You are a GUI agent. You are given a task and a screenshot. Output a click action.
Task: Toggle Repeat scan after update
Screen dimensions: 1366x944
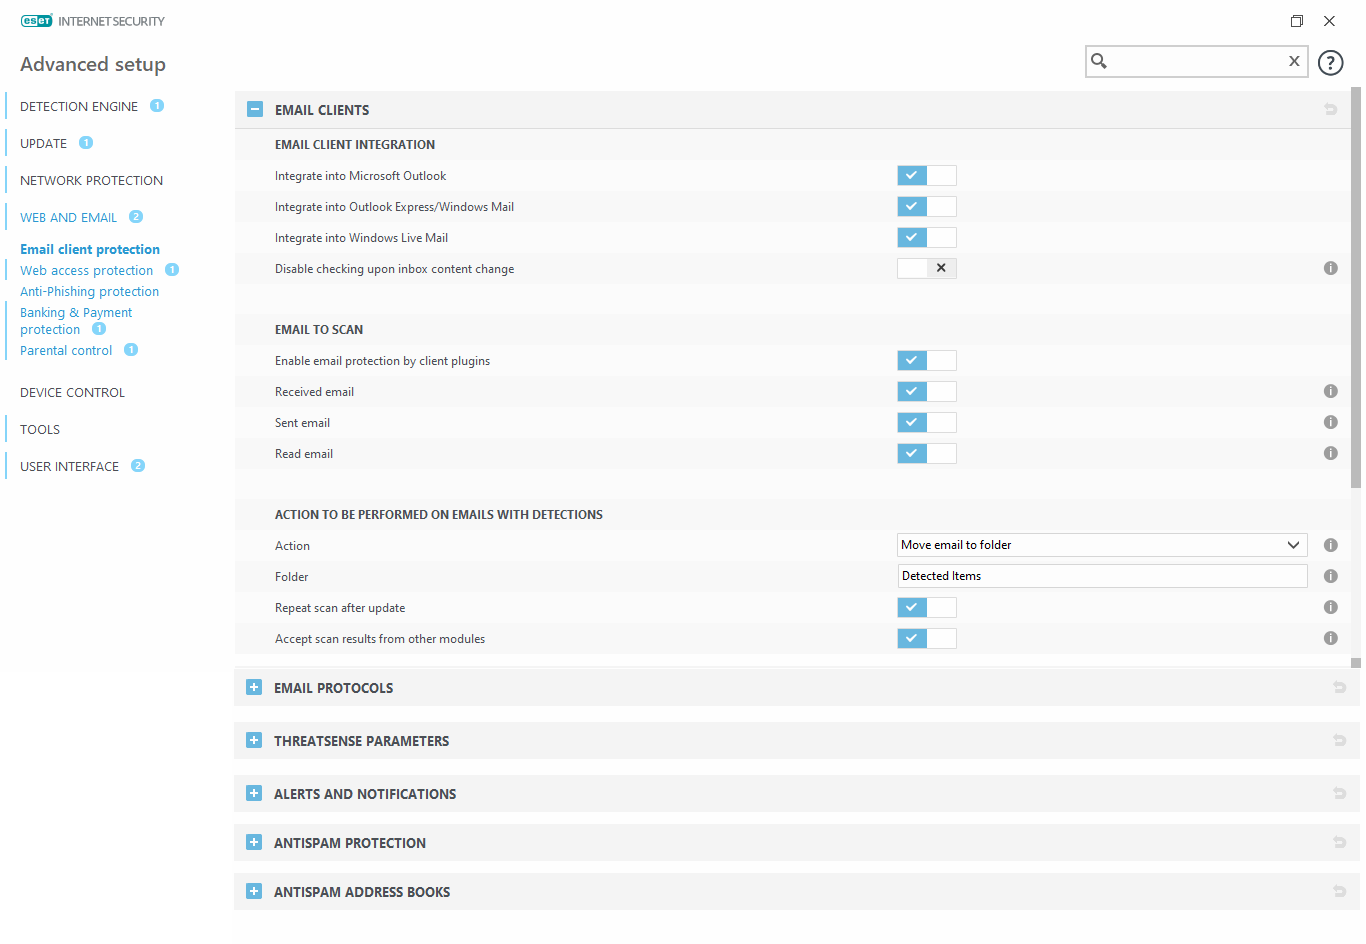(927, 608)
